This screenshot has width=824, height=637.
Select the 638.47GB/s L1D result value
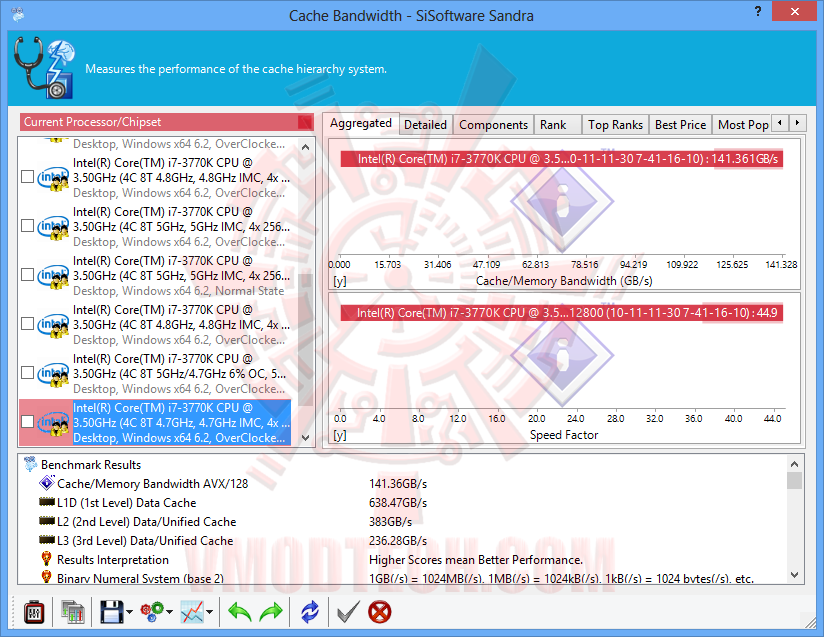(x=398, y=503)
